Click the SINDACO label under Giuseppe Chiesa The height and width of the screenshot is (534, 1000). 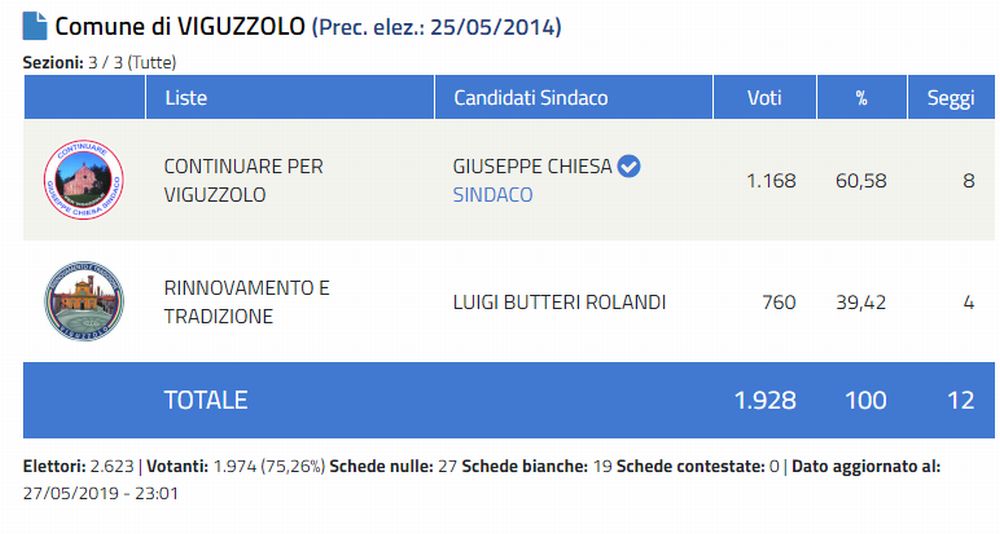pos(492,195)
